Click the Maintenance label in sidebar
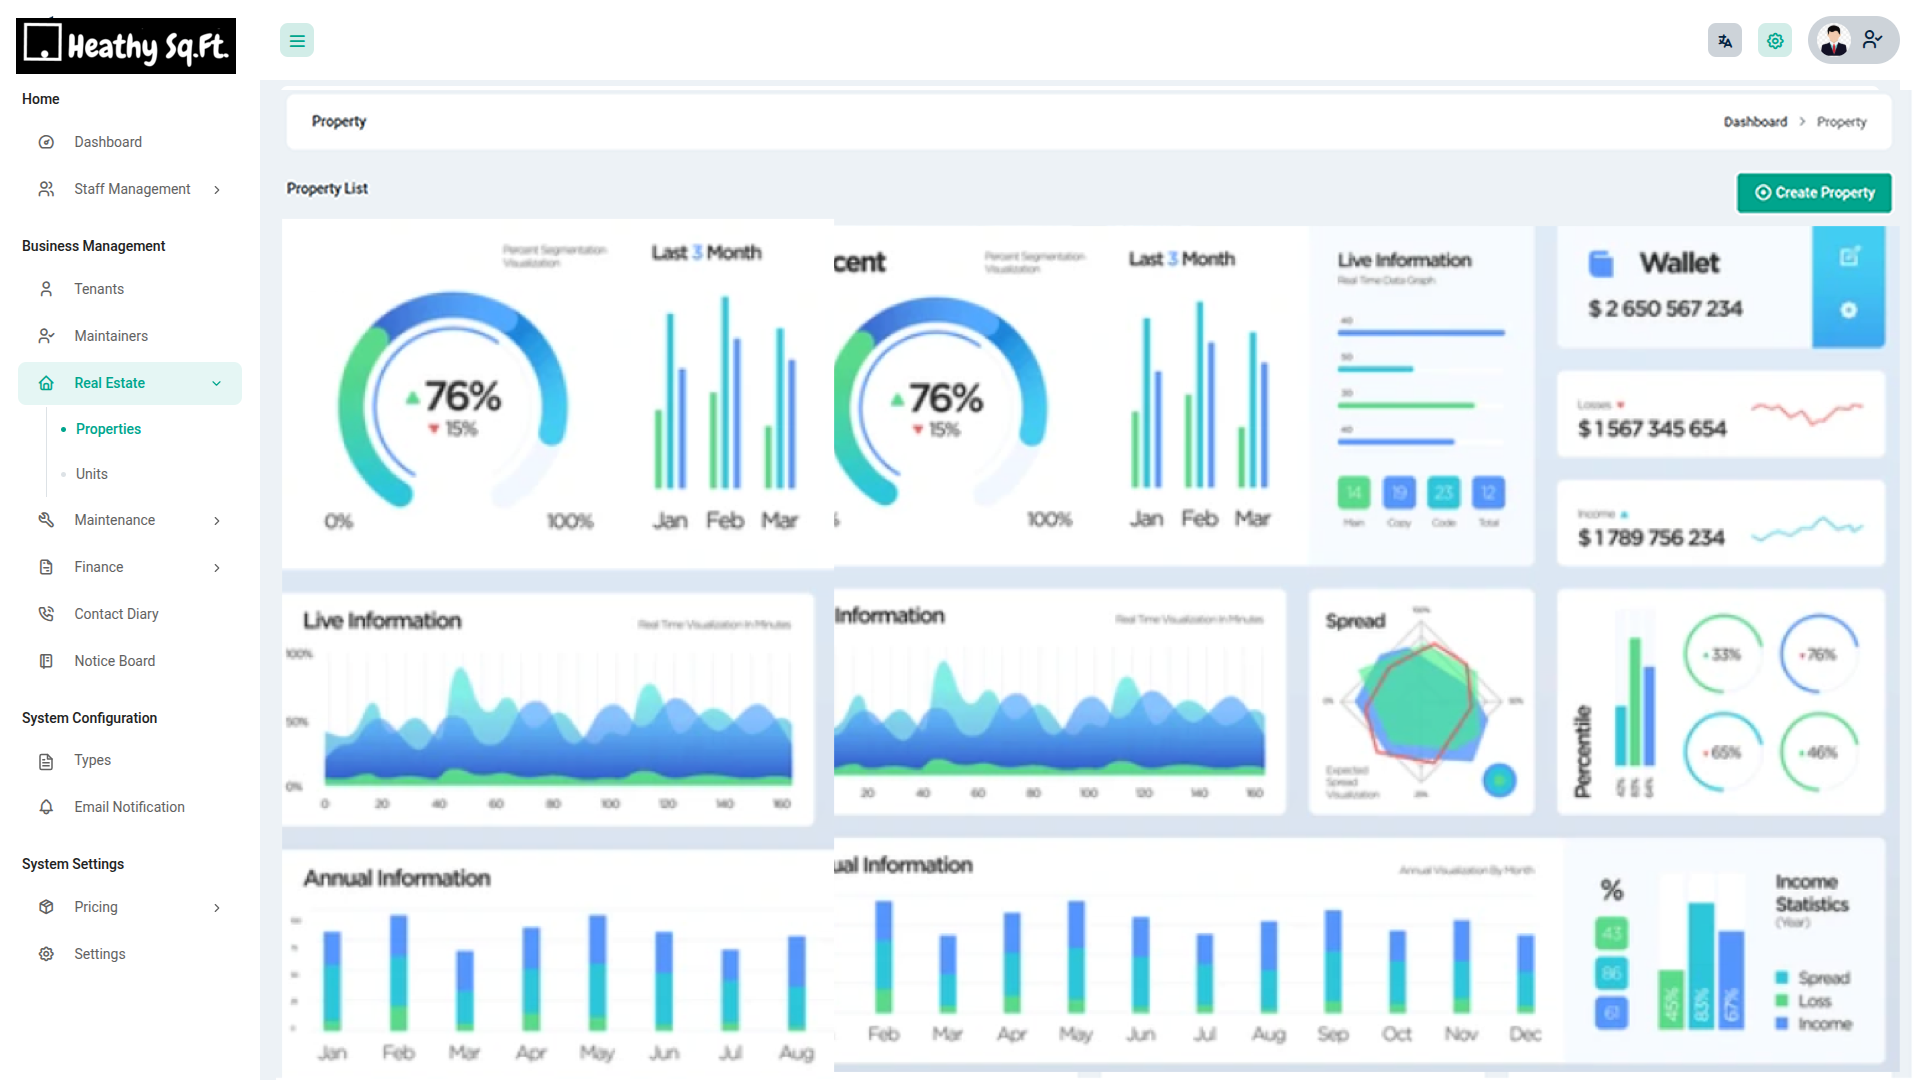The height and width of the screenshot is (1080, 1920). tap(115, 520)
